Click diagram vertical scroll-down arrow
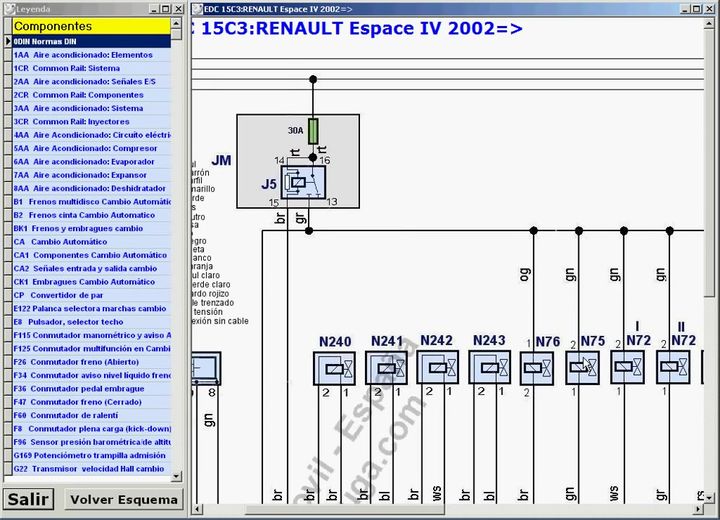 pos(709,497)
